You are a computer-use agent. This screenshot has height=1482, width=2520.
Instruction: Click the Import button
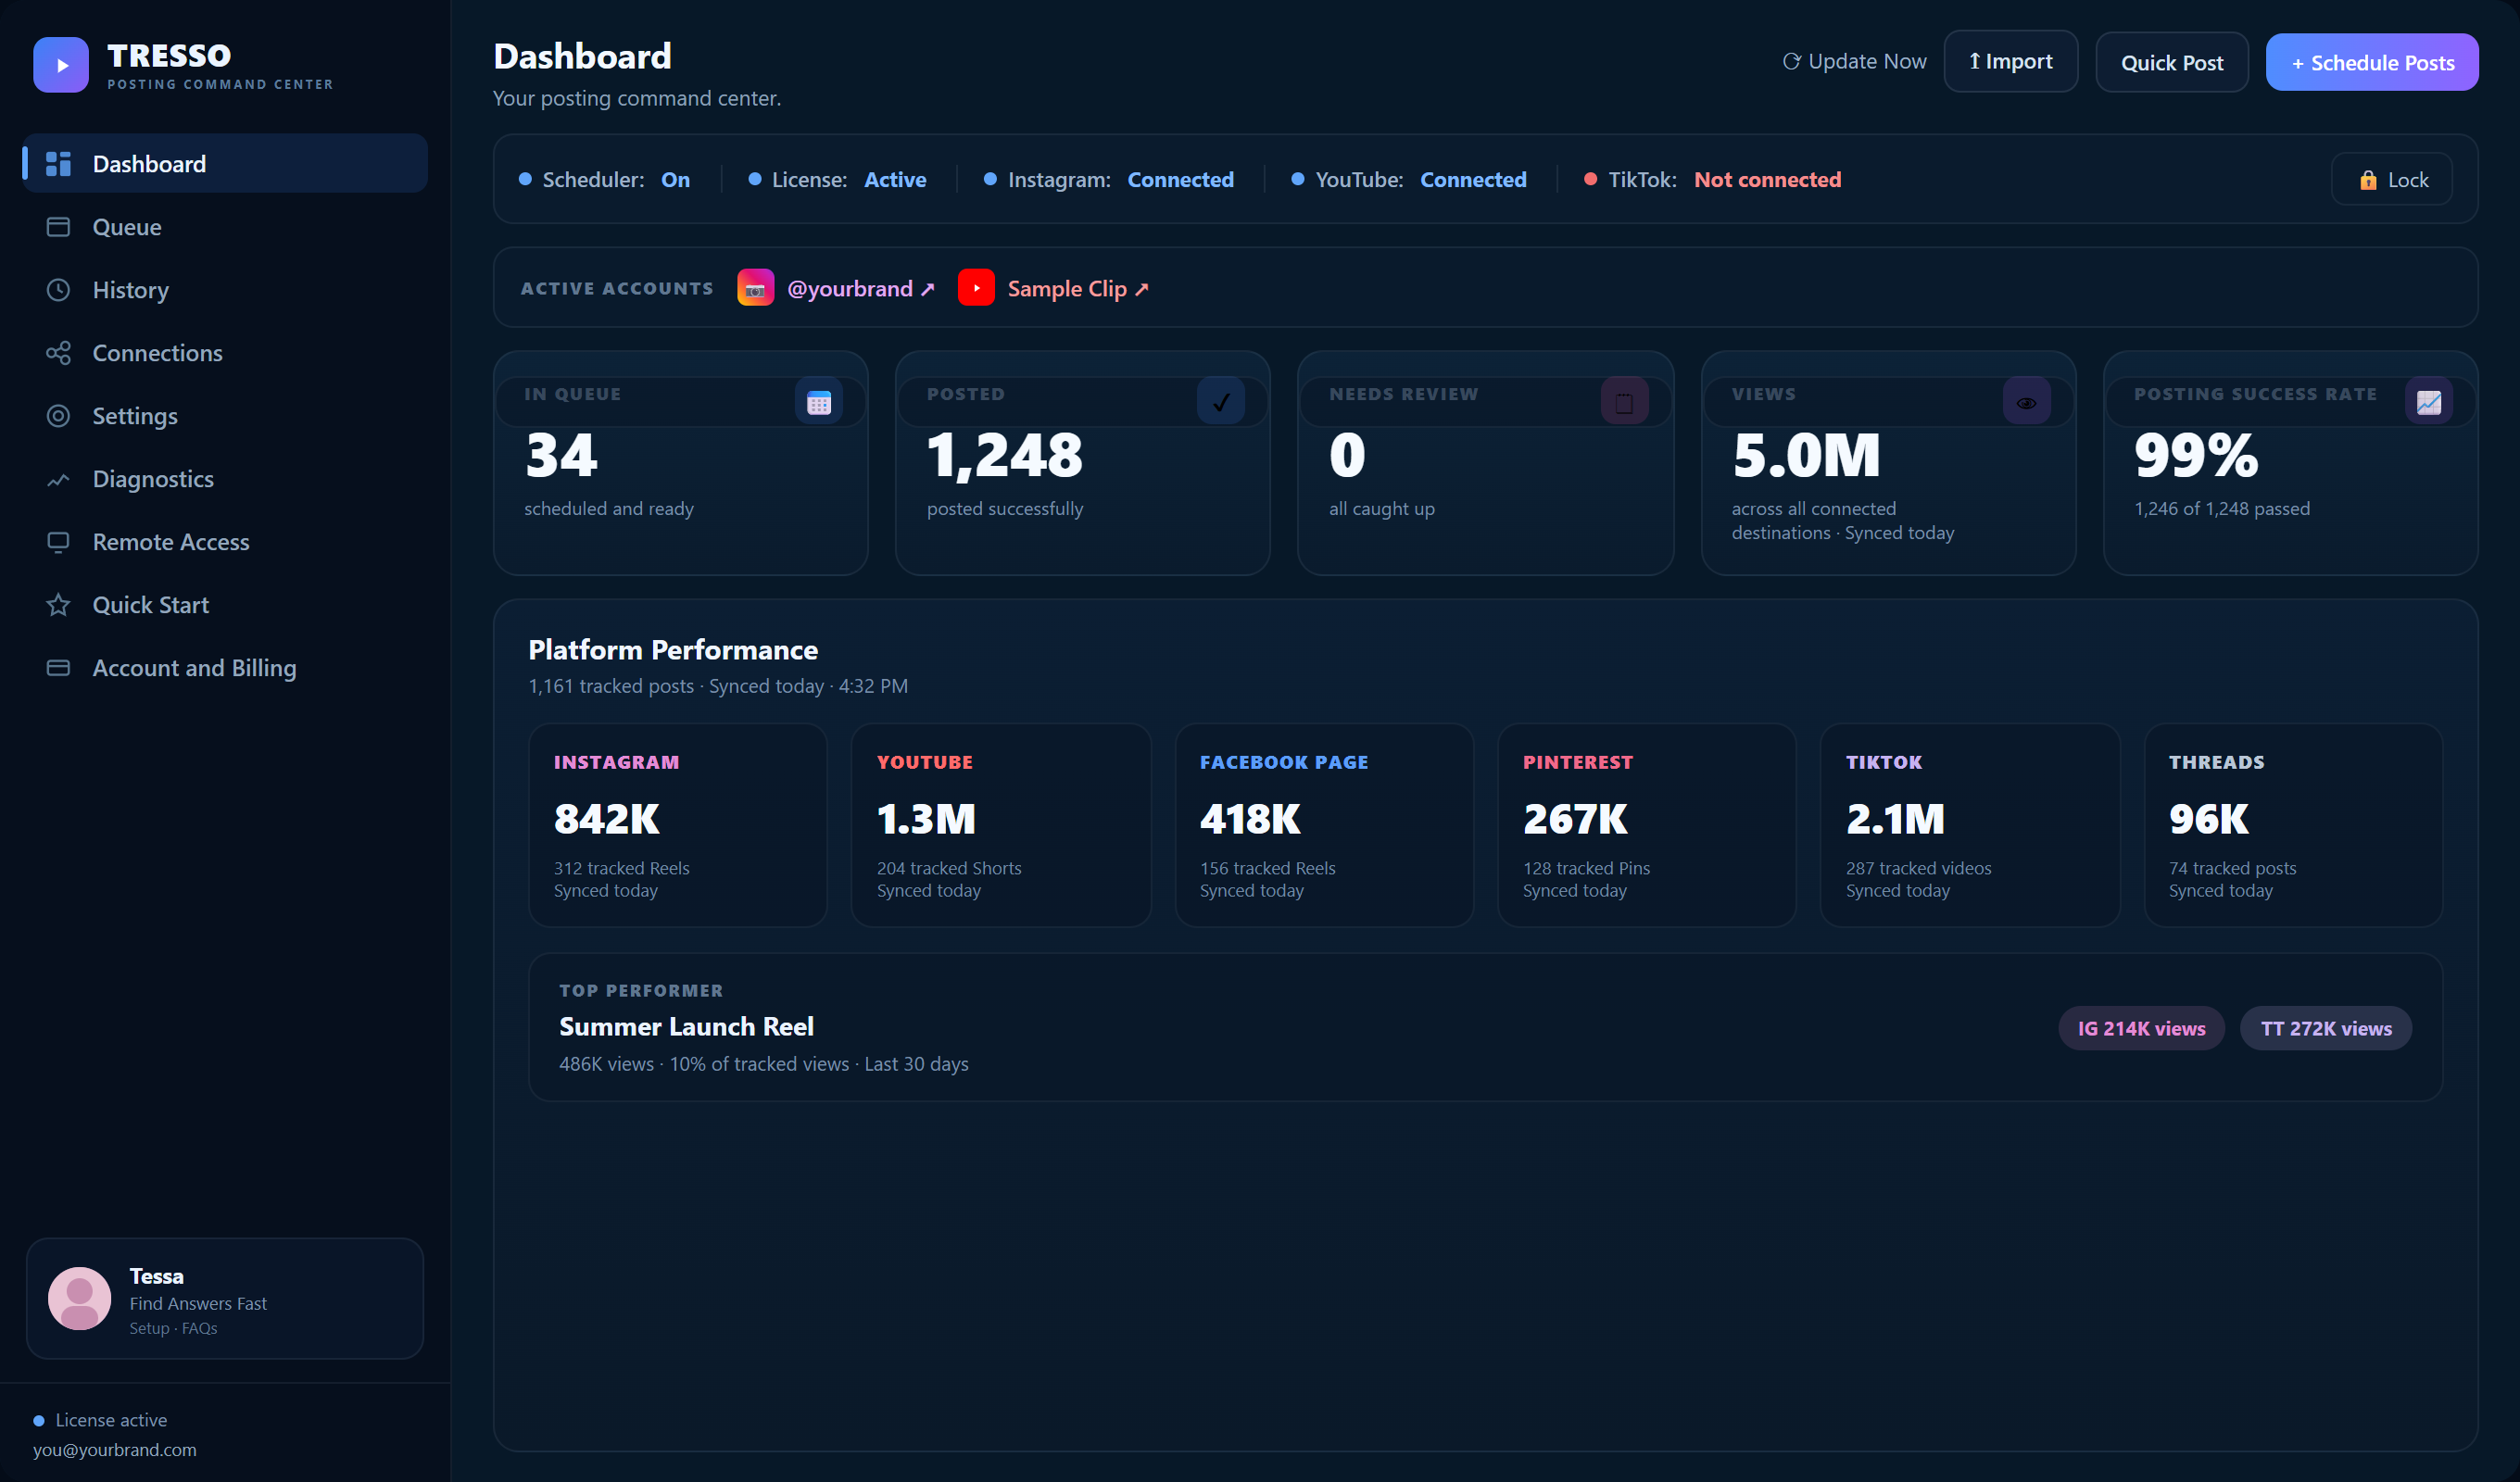[2010, 62]
